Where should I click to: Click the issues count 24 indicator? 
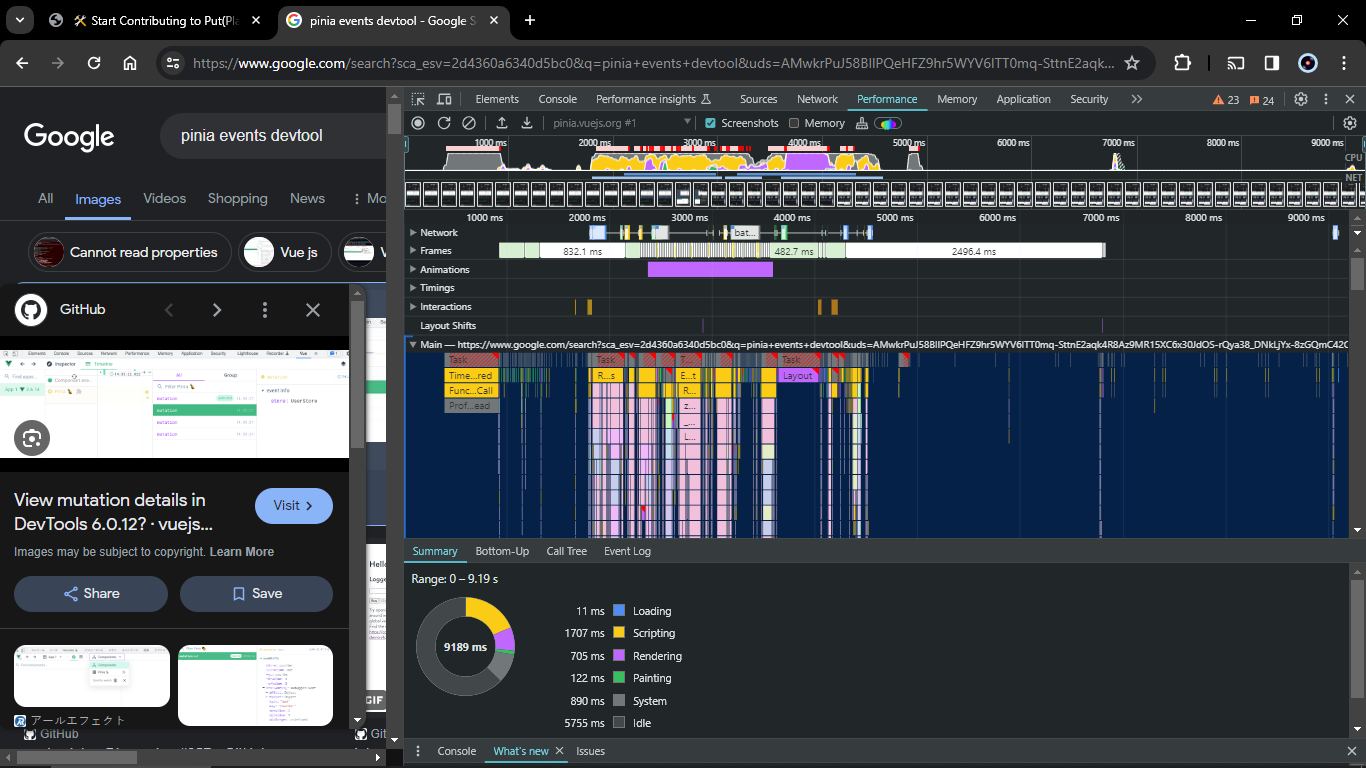tap(1262, 100)
